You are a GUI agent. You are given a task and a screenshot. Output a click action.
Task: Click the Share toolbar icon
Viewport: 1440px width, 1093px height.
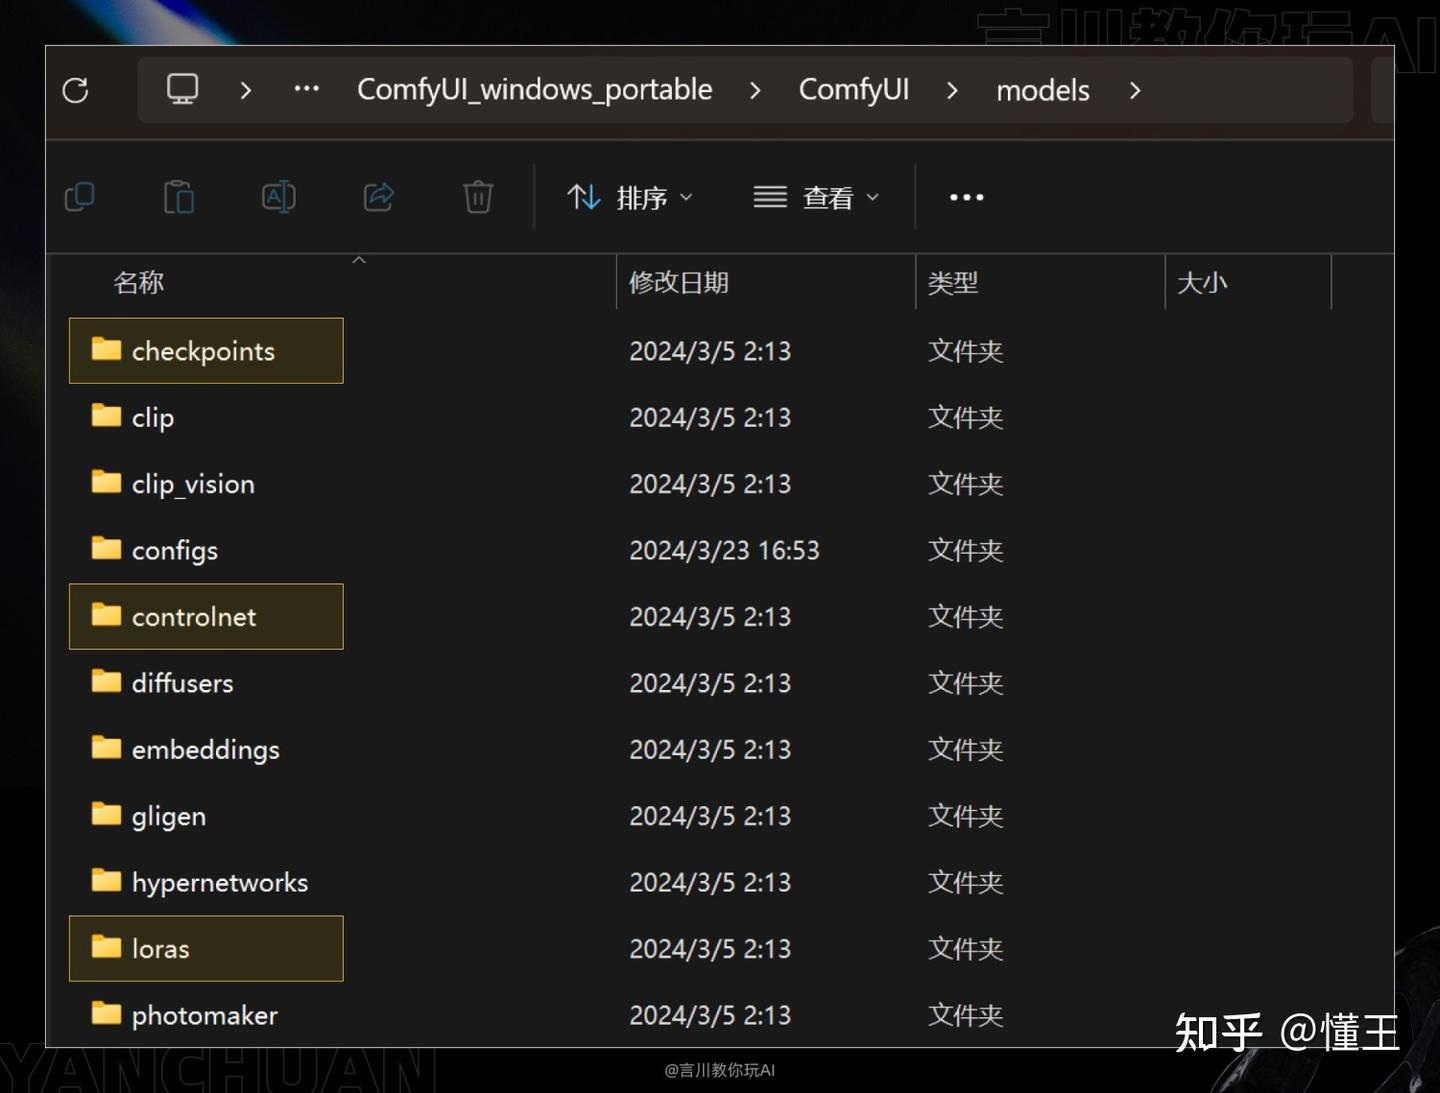(378, 197)
